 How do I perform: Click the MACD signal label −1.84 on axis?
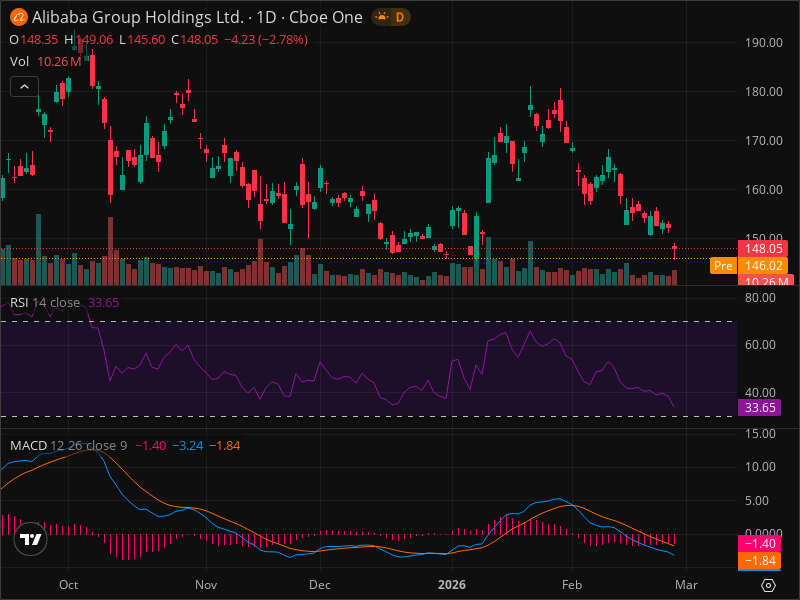pos(759,561)
